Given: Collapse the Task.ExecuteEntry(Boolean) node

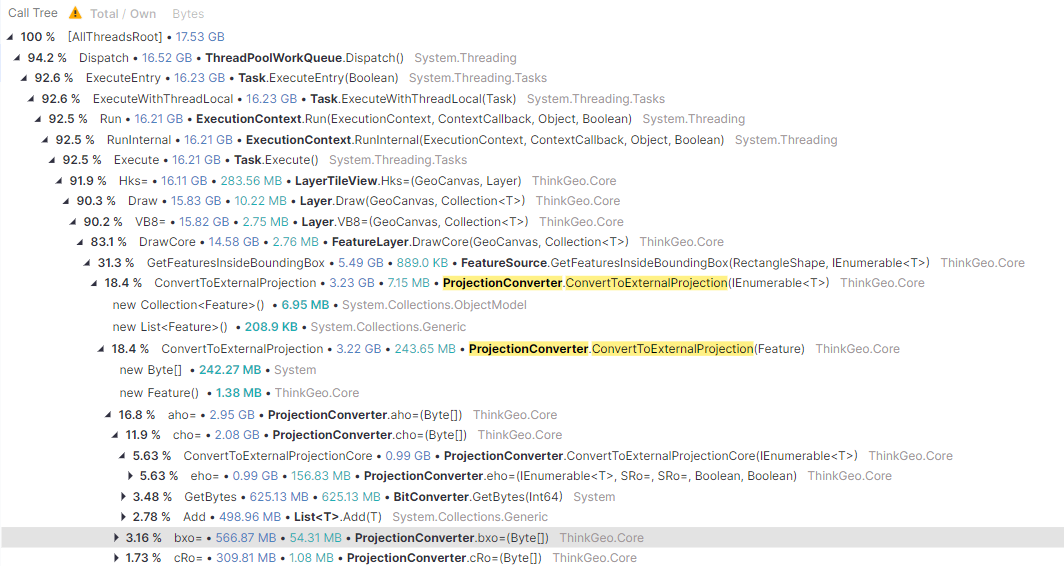Looking at the screenshot, I should (24, 78).
